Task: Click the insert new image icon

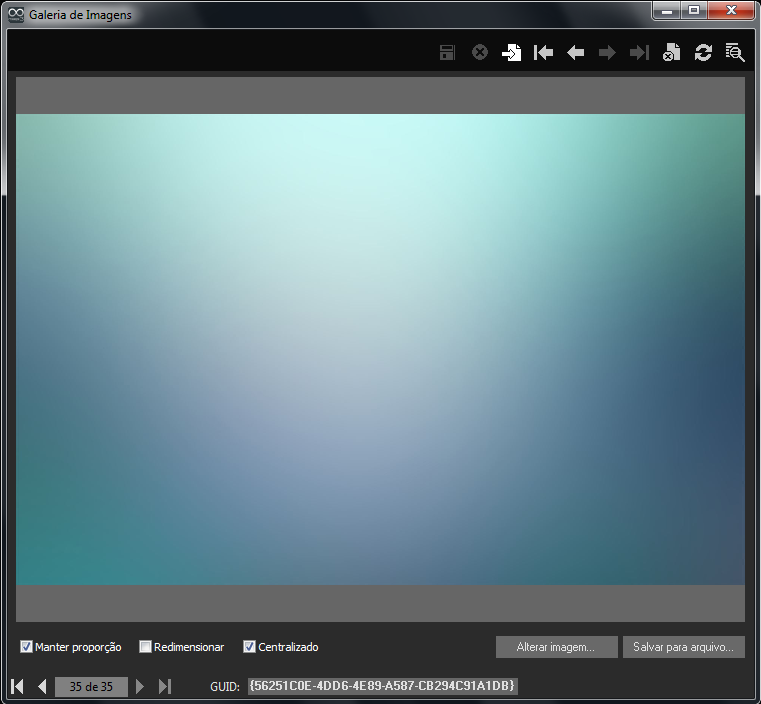Action: (511, 53)
